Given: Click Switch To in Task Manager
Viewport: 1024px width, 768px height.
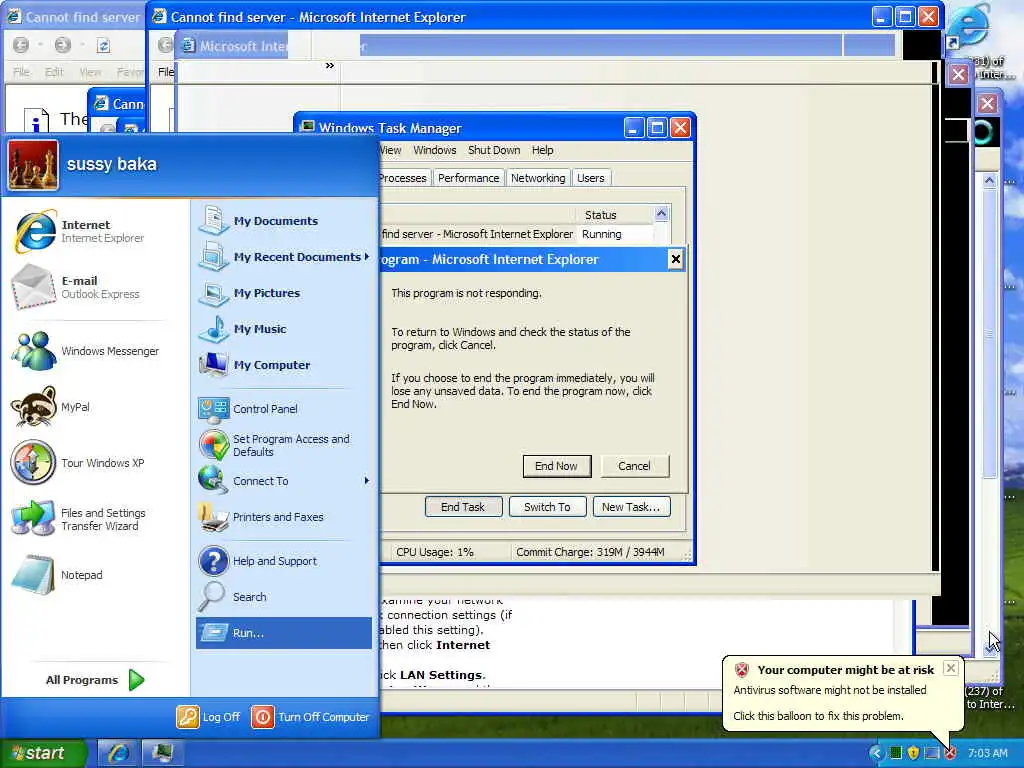Looking at the screenshot, I should pos(547,507).
